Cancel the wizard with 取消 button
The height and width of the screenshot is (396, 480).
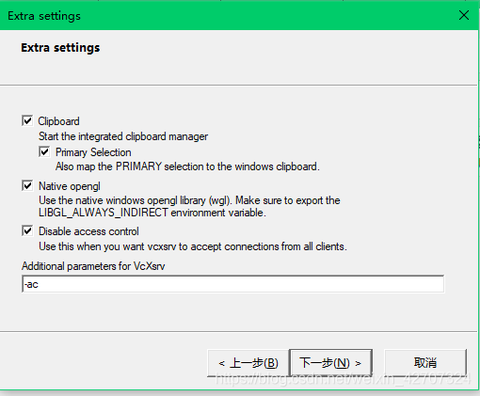(425, 363)
